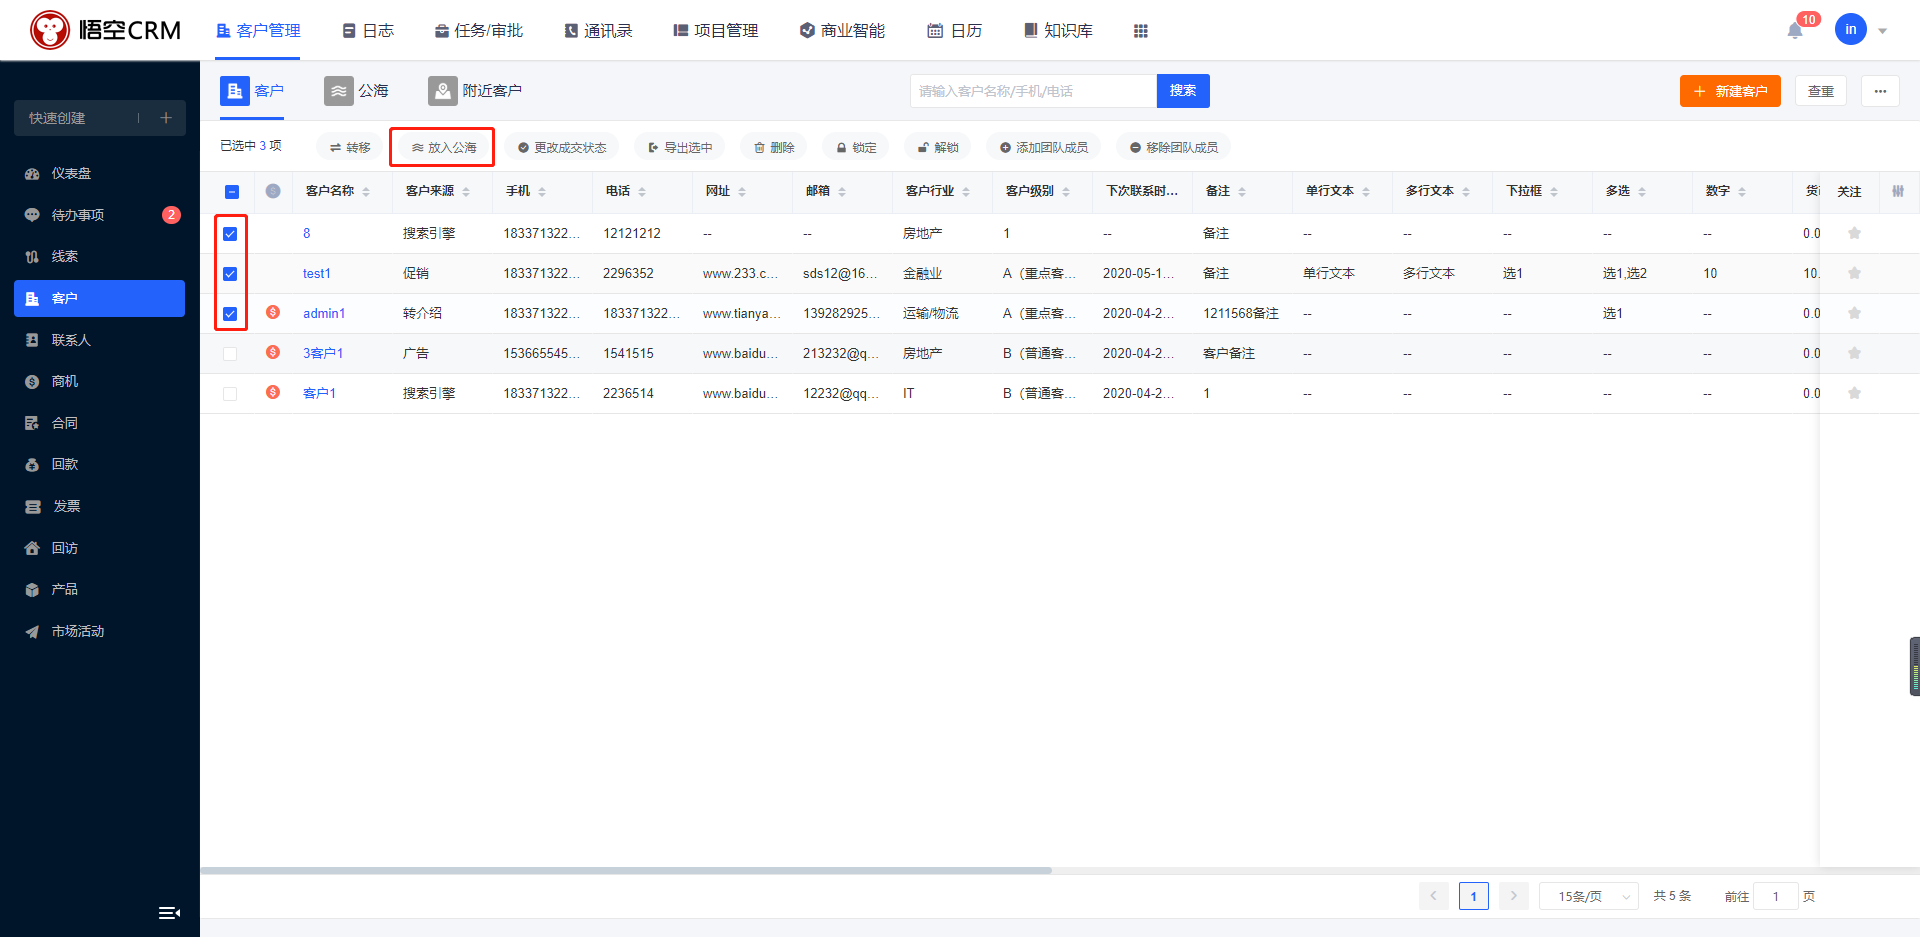Click the user avatar 'in'
Viewport: 1920px width, 937px height.
(1850, 30)
